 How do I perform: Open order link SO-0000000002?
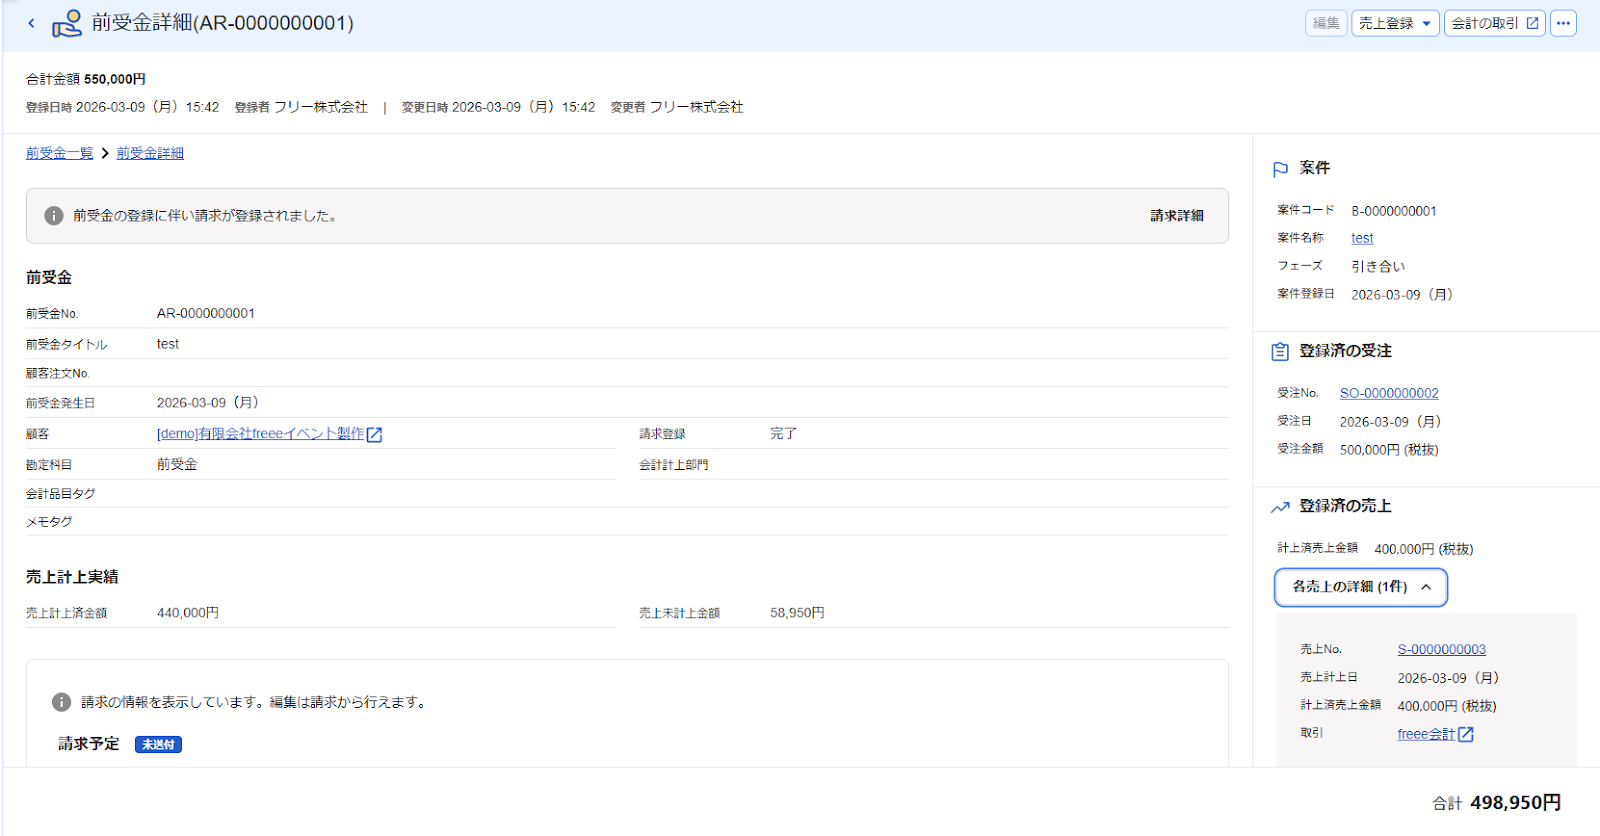click(x=1389, y=393)
